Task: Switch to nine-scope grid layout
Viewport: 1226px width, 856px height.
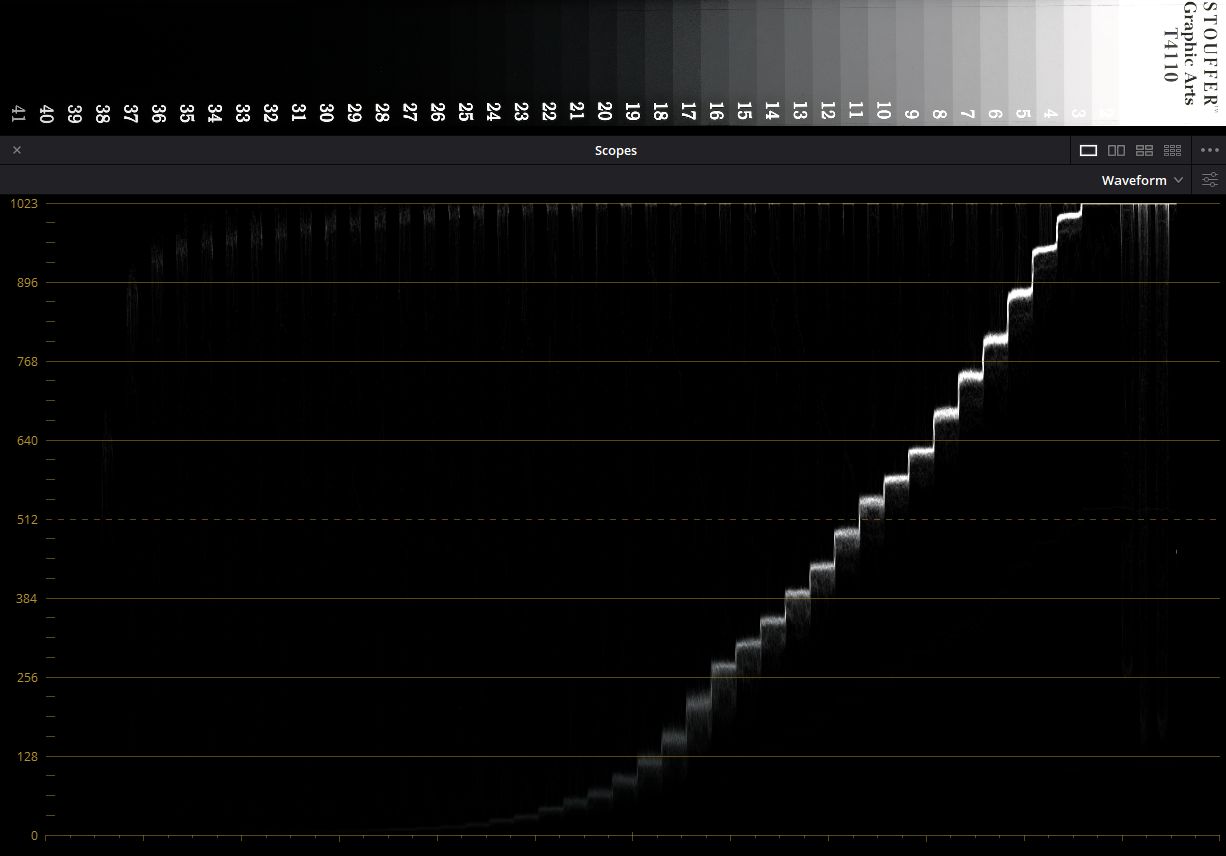Action: pyautogui.click(x=1173, y=150)
